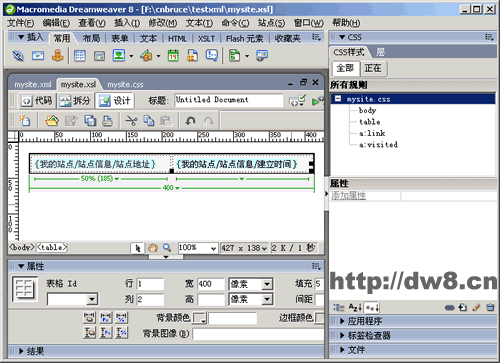Select the Hand tool in status bar
The height and width of the screenshot is (363, 500).
coord(153,248)
